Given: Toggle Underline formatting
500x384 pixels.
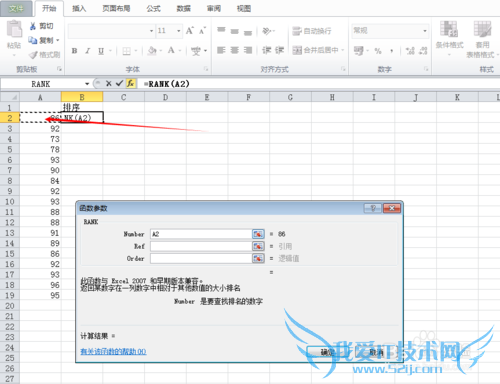Looking at the screenshot, I should pos(101,51).
